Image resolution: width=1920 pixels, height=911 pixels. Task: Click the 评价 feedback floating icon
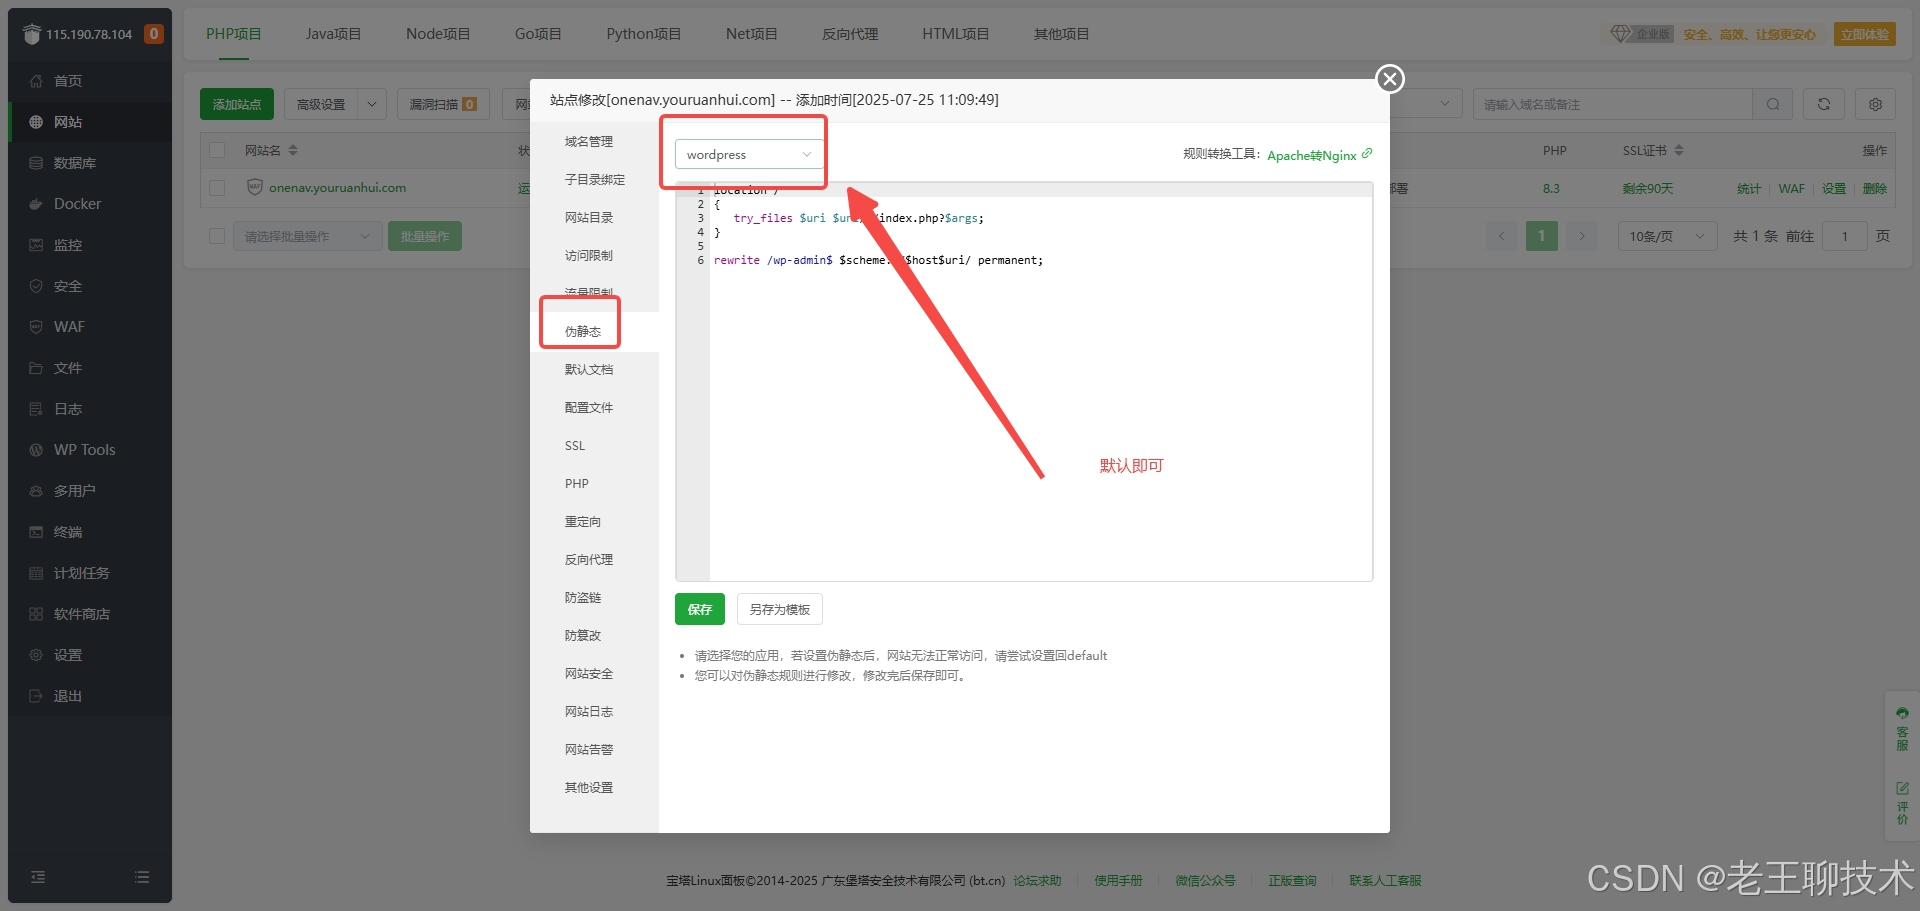pyautogui.click(x=1902, y=803)
